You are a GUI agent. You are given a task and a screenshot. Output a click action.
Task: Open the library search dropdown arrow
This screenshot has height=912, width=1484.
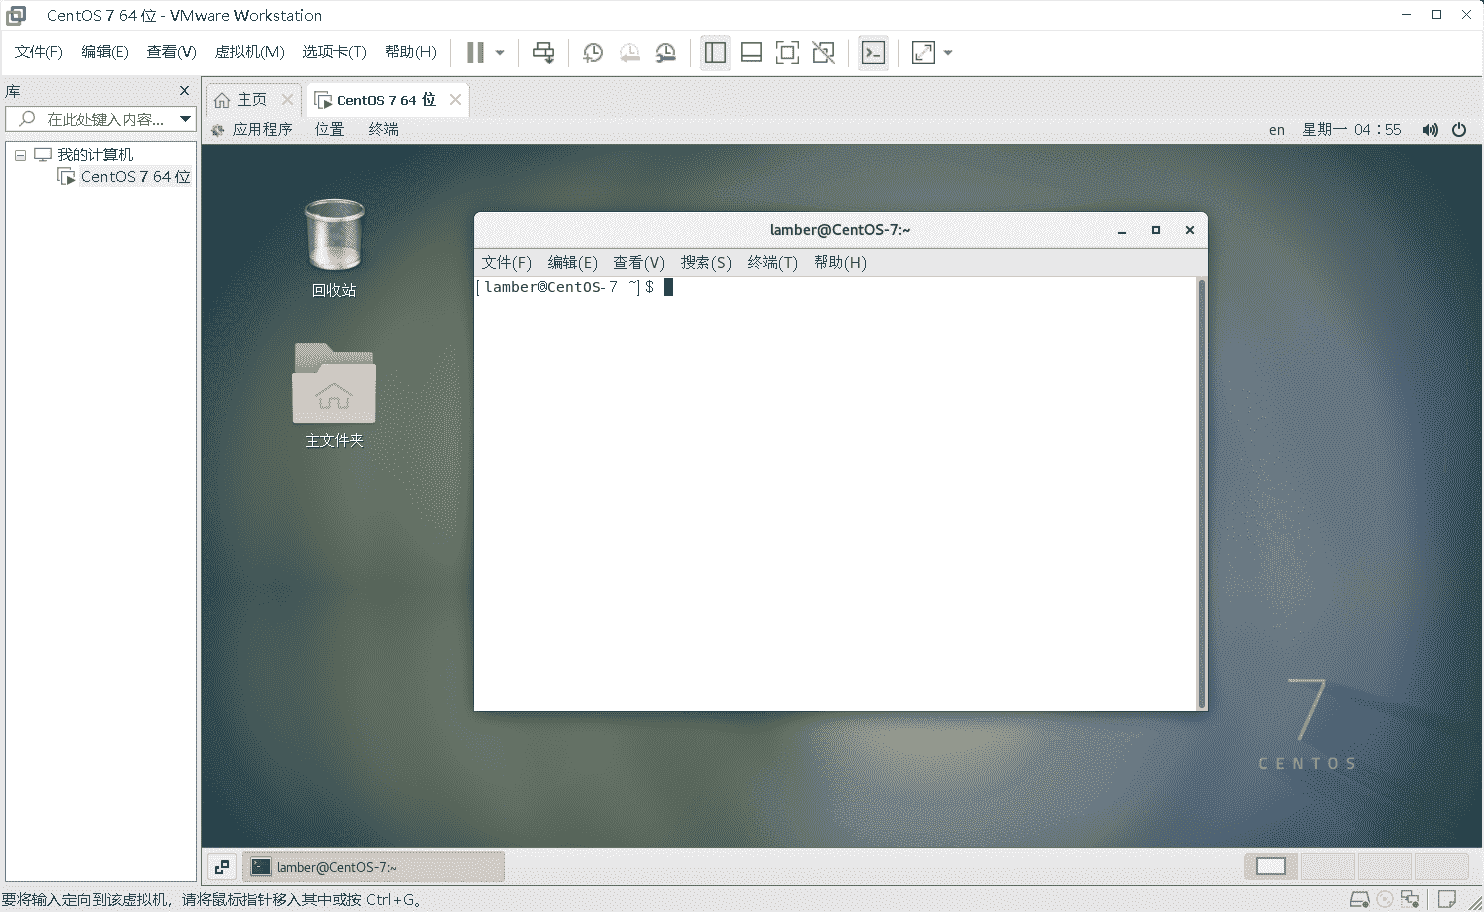click(x=185, y=119)
